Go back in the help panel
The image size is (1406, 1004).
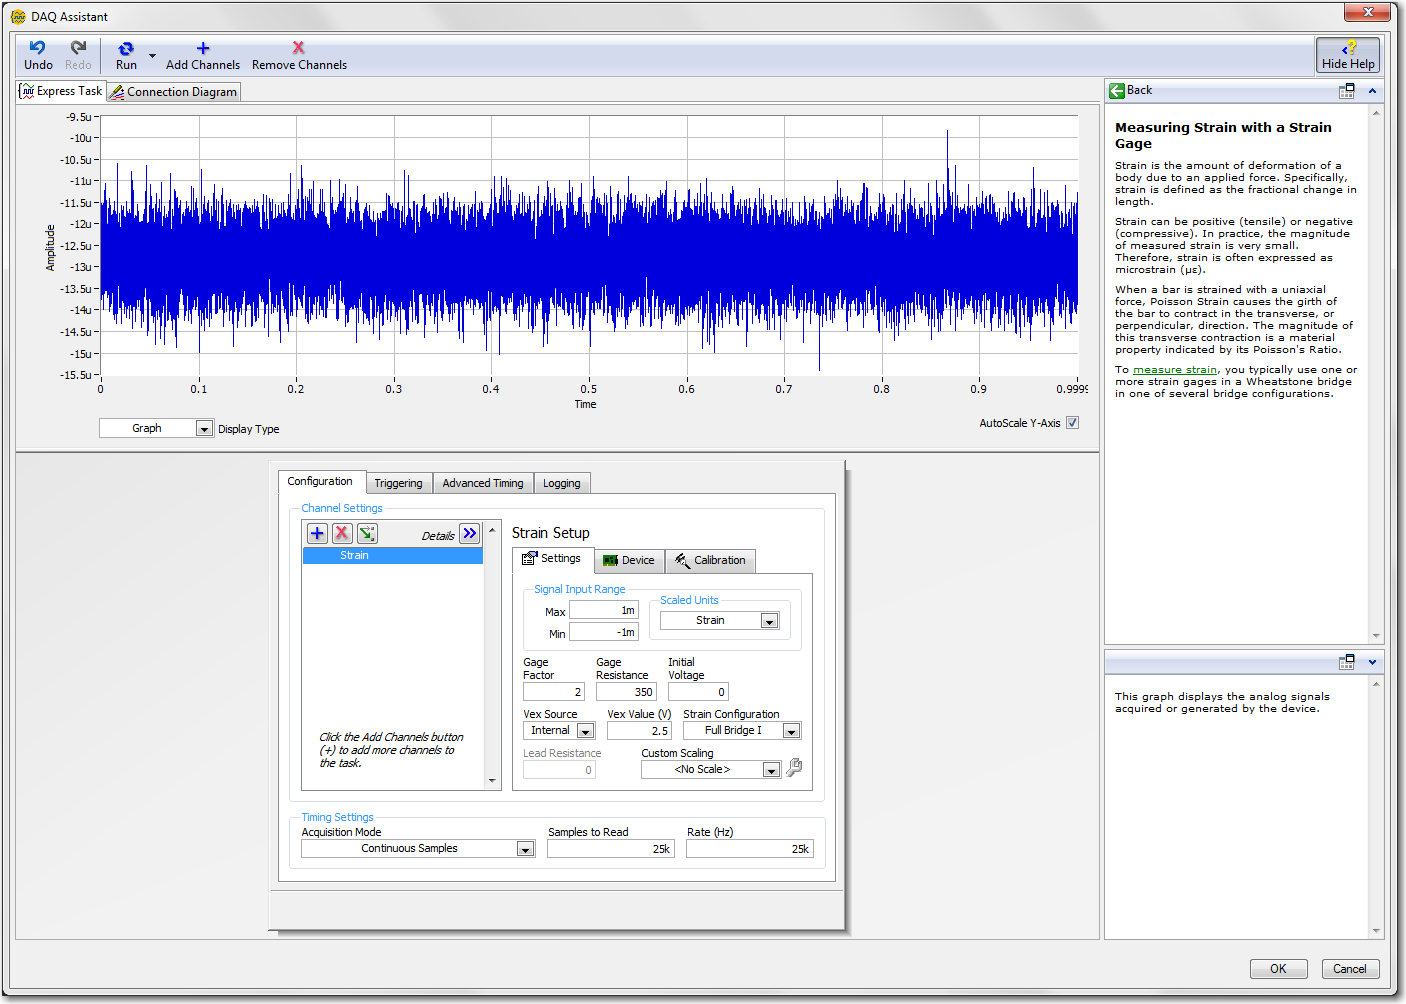pos(1130,90)
